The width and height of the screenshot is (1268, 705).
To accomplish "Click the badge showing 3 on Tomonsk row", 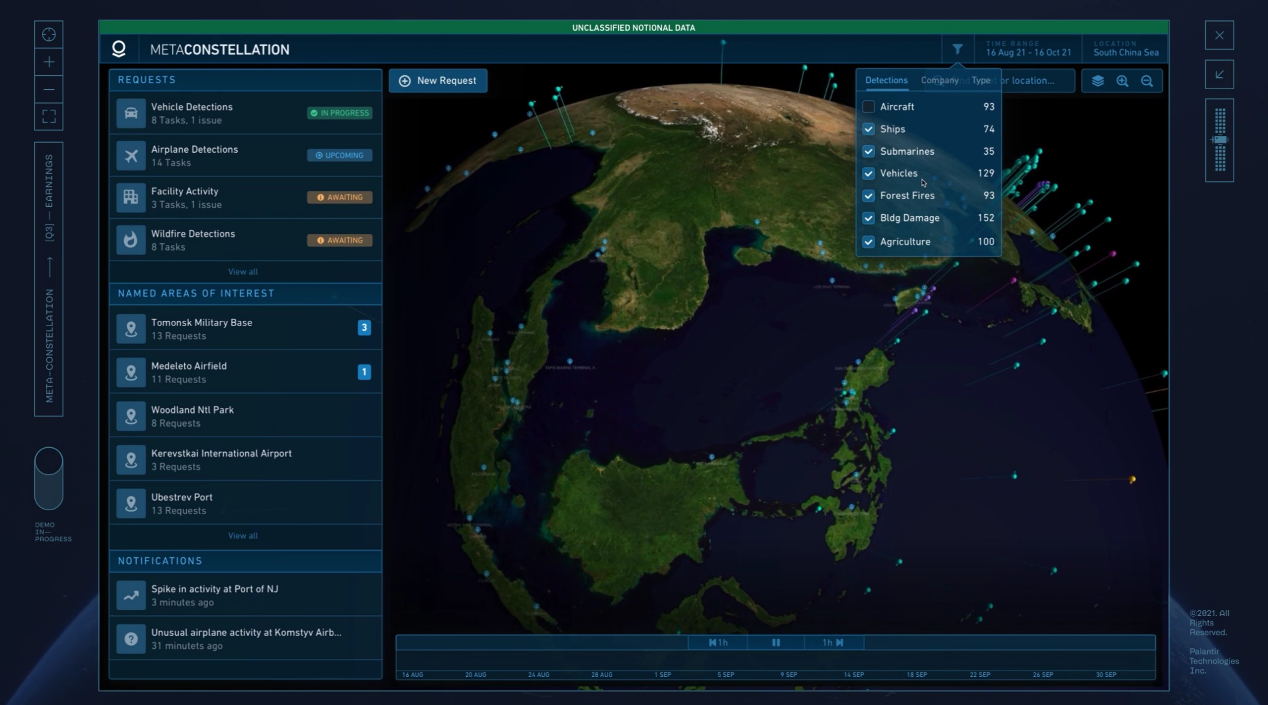I will point(364,328).
